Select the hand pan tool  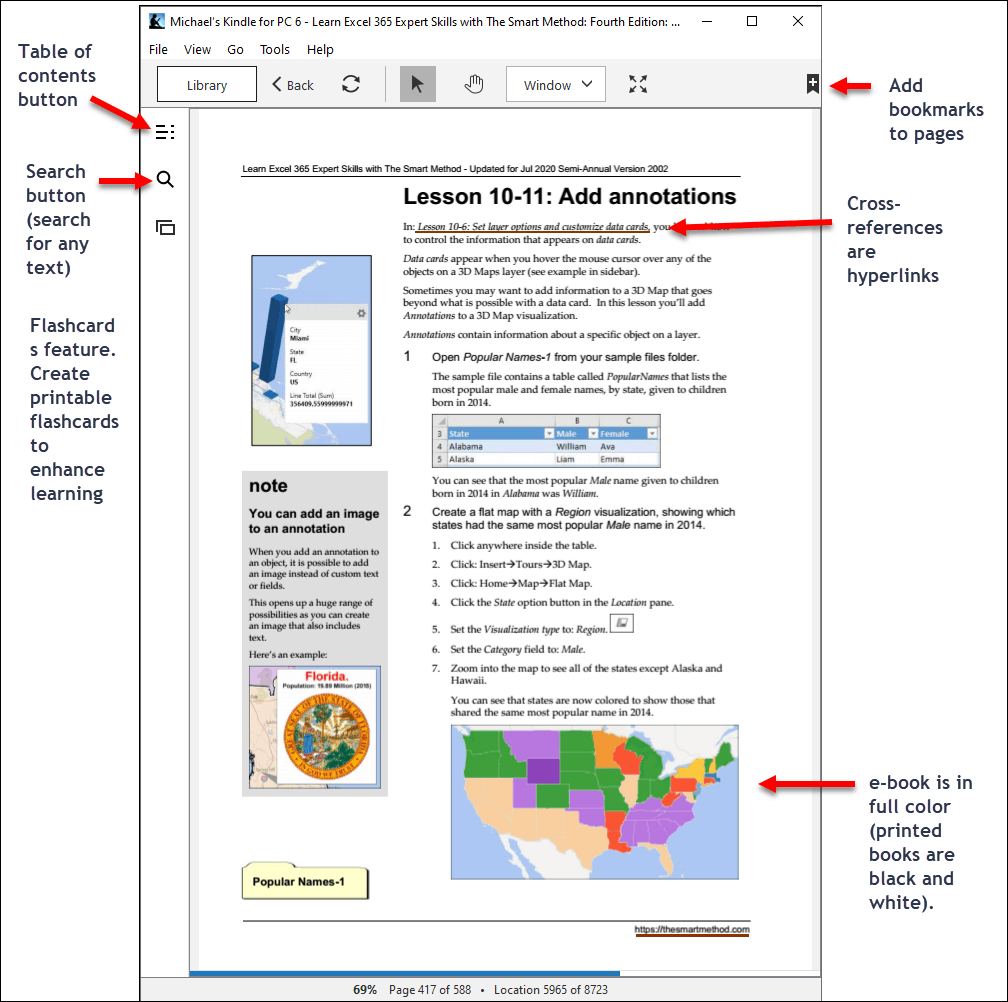(474, 84)
